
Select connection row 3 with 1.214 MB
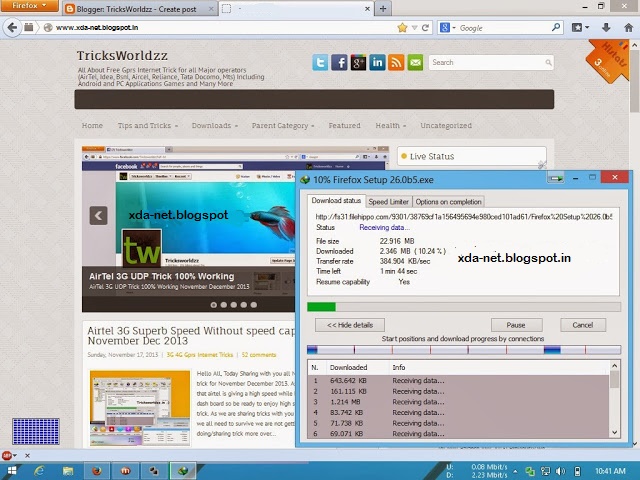(458, 402)
